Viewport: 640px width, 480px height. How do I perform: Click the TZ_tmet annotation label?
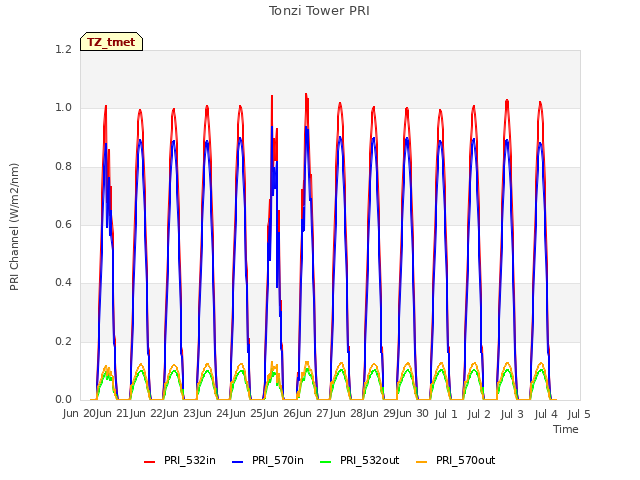111,42
